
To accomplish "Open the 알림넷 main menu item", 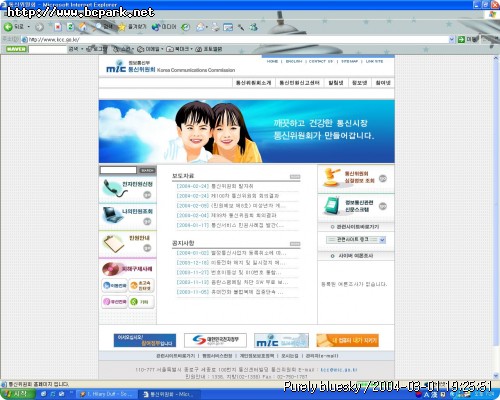I will click(336, 83).
